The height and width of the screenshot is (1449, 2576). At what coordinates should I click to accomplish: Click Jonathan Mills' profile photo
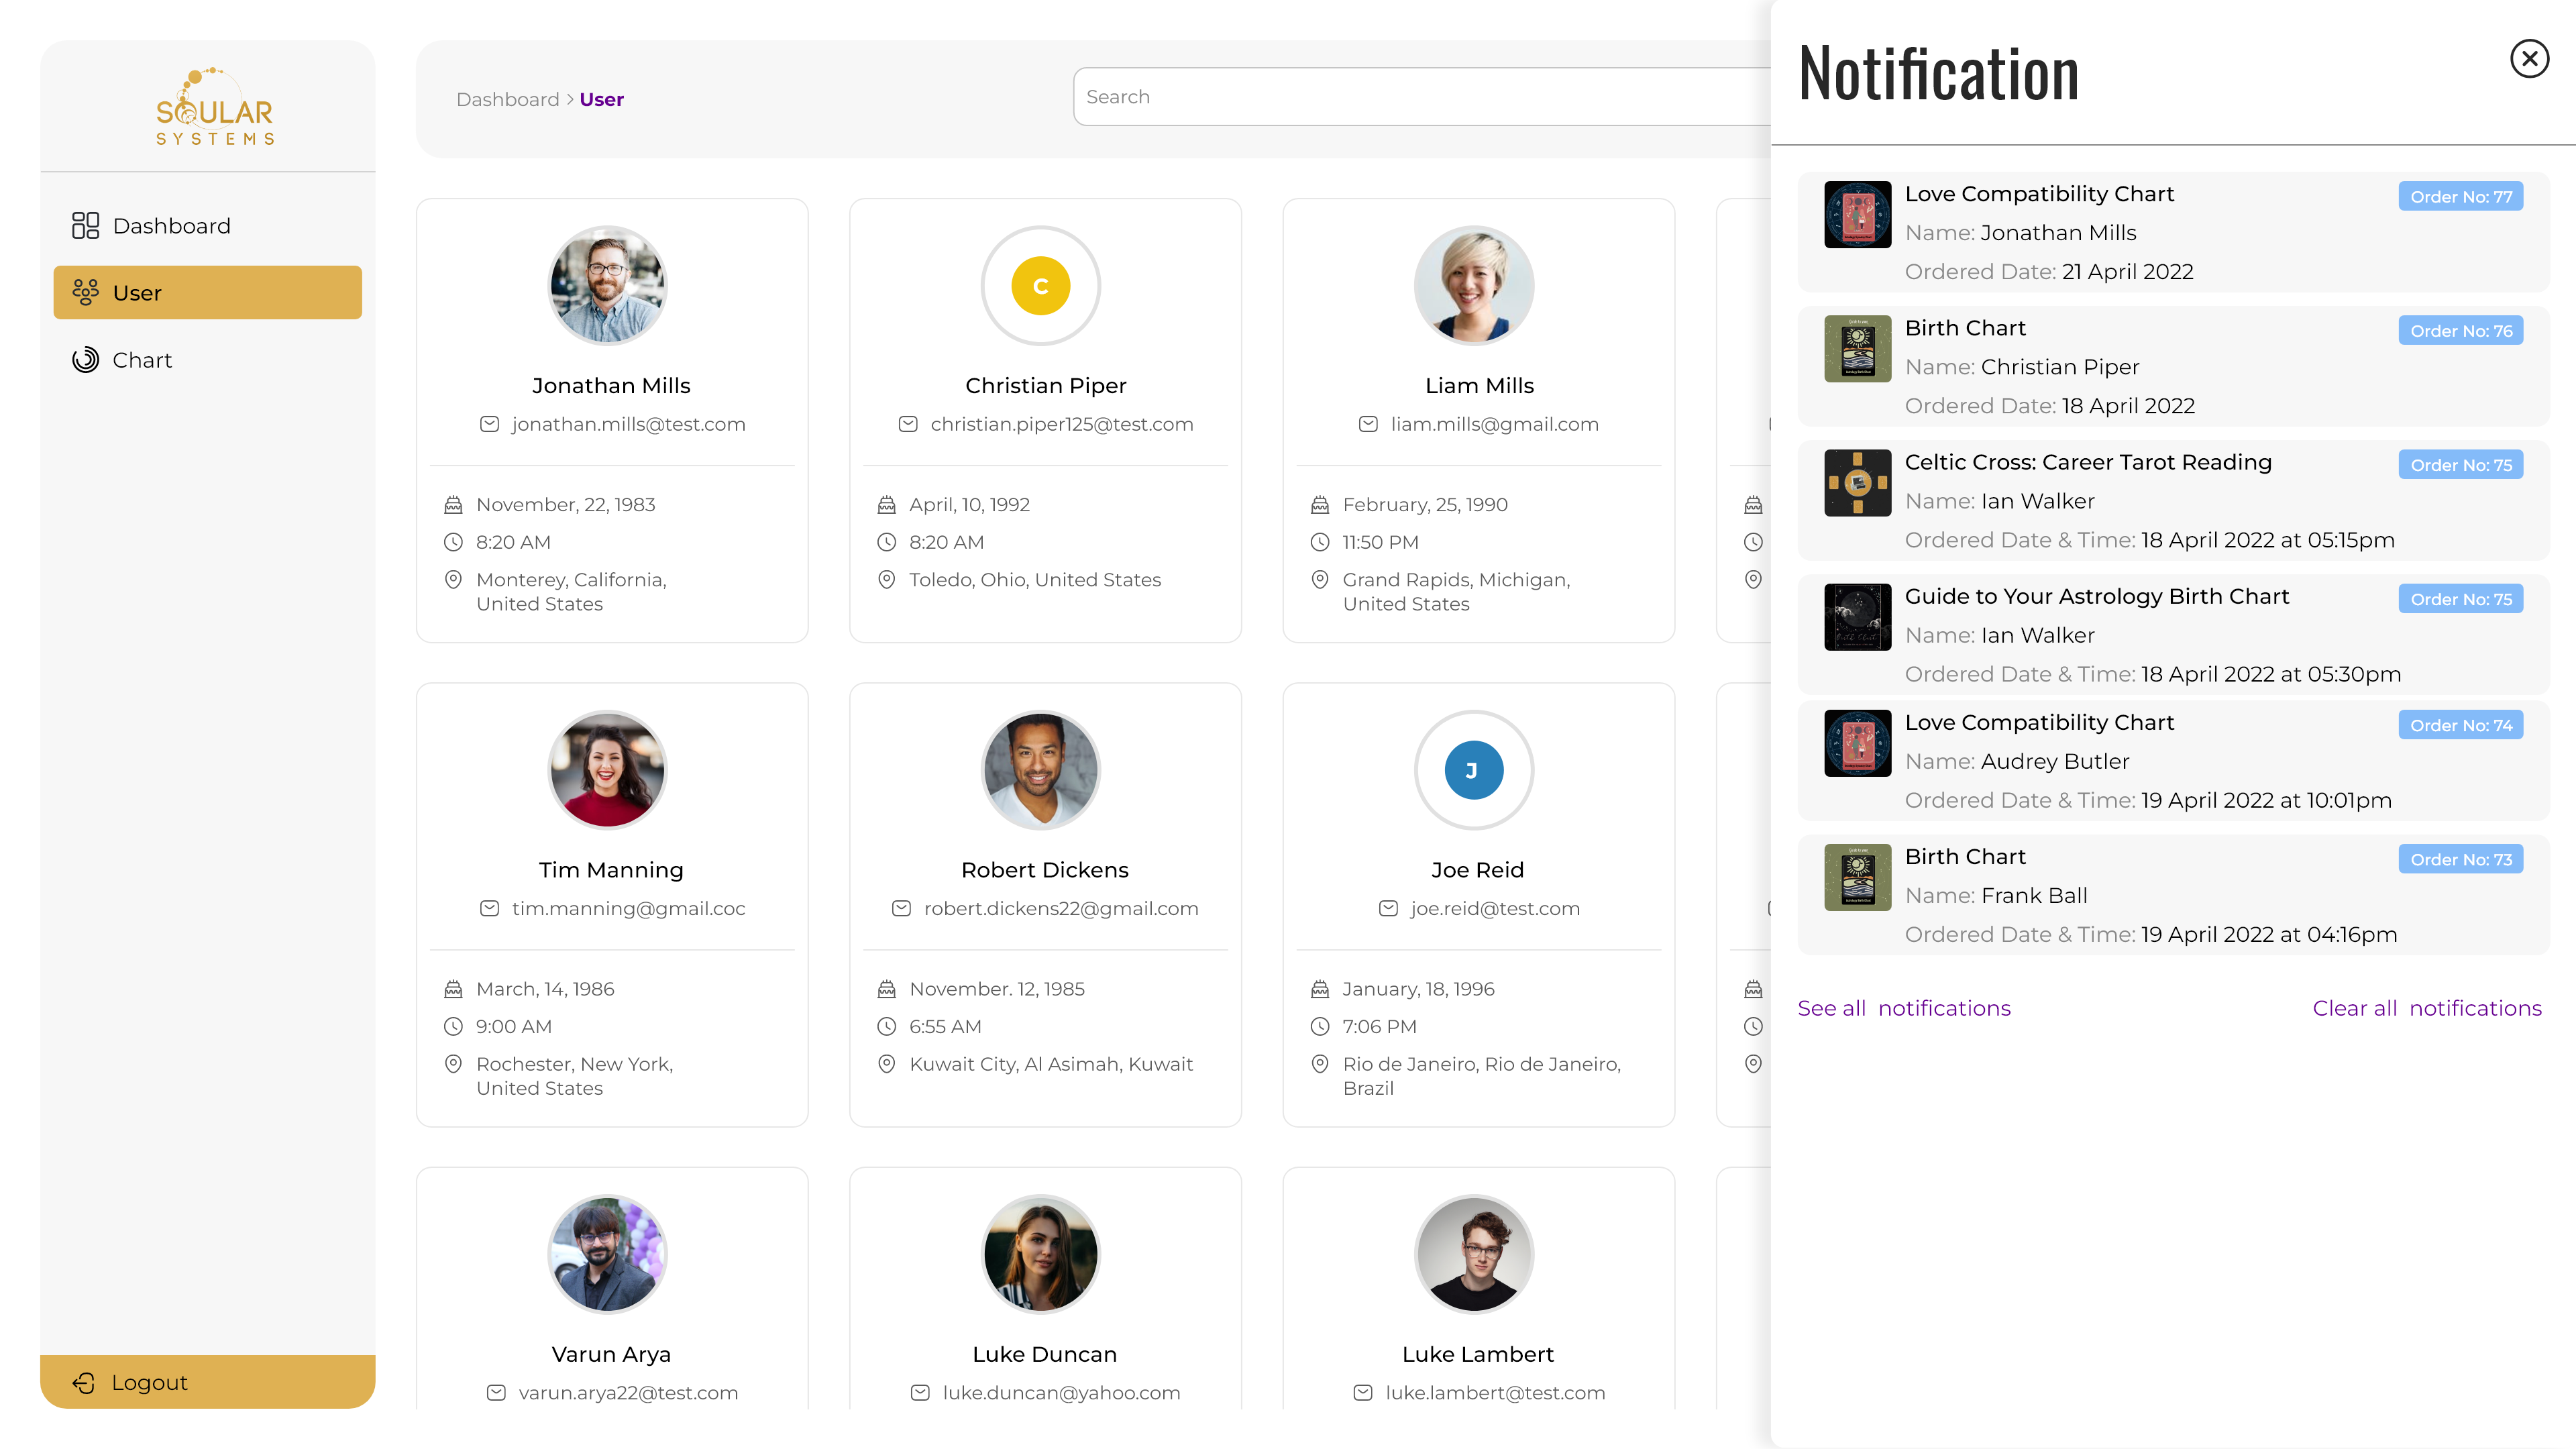(x=608, y=286)
